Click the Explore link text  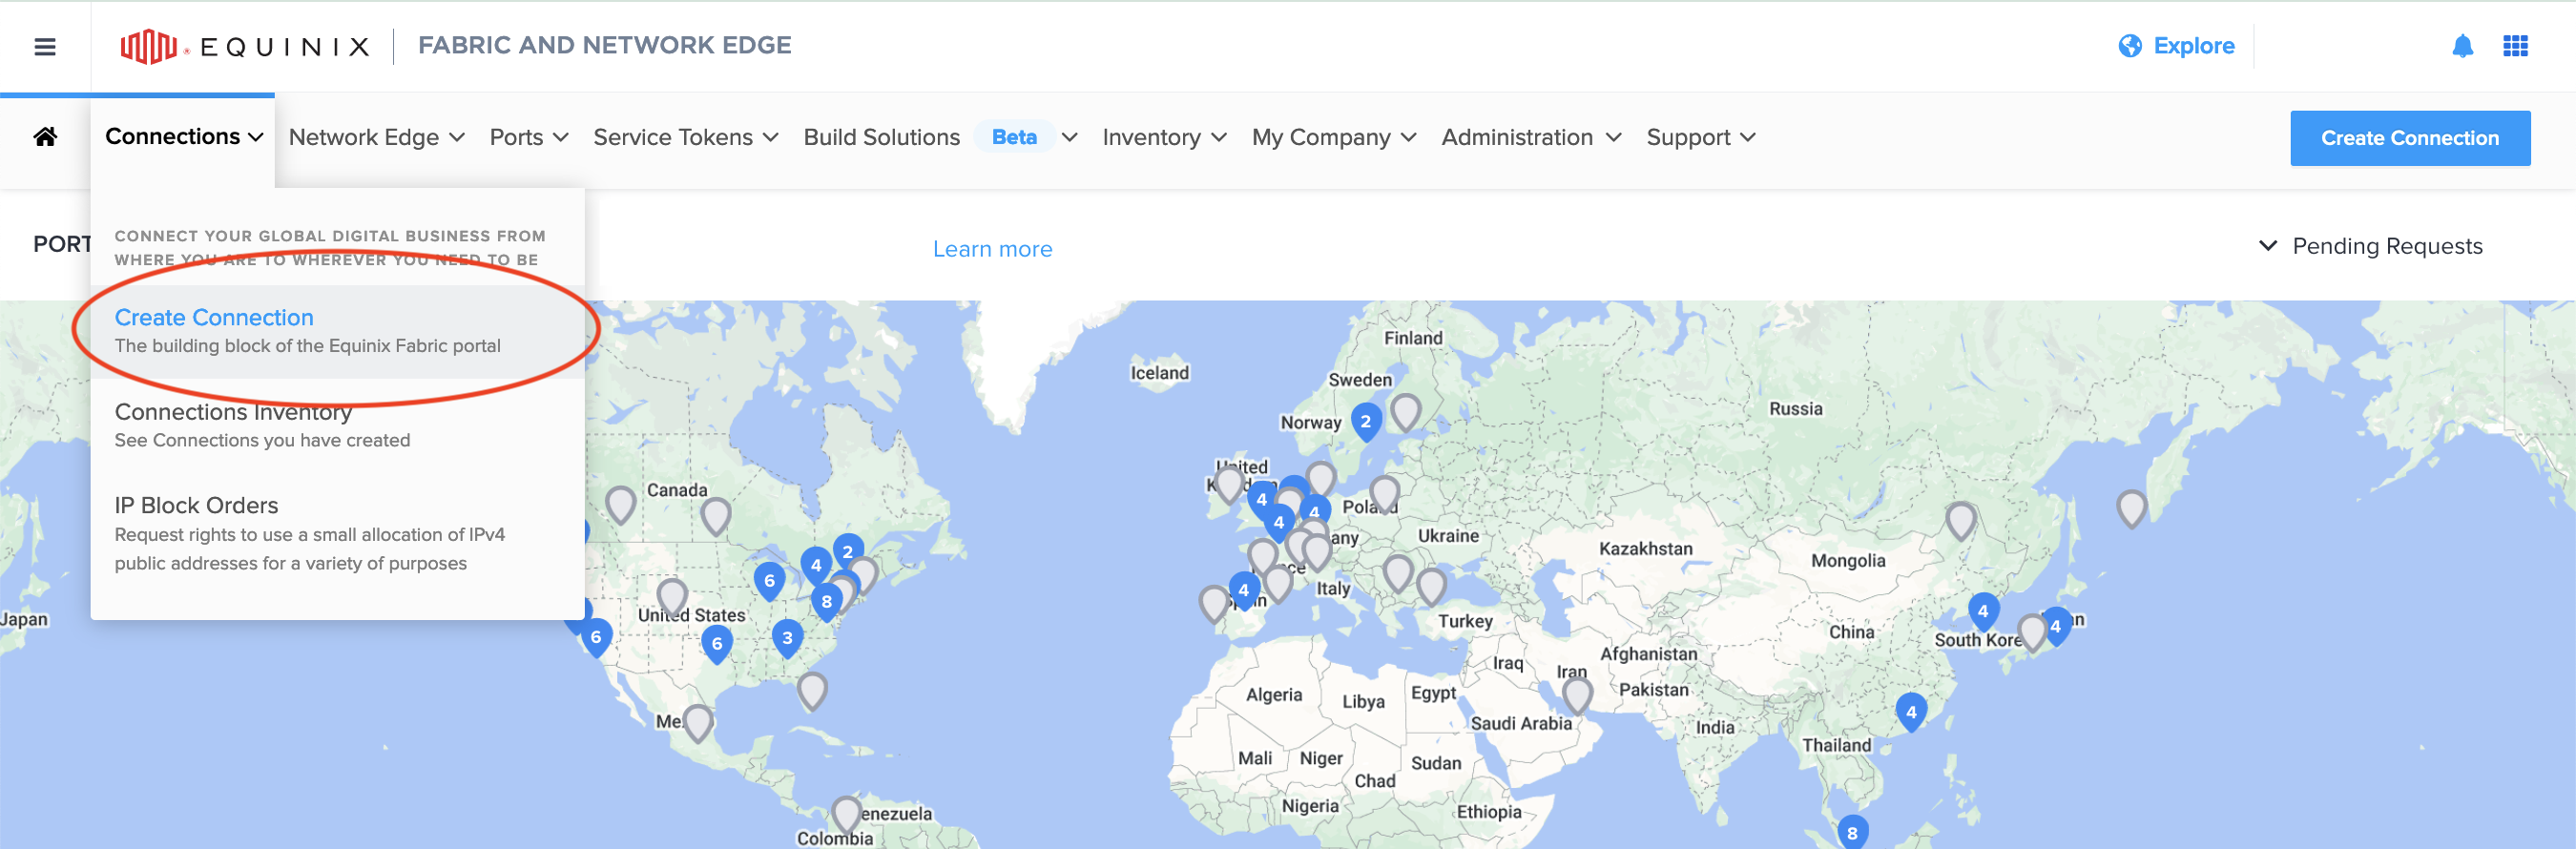[2193, 46]
